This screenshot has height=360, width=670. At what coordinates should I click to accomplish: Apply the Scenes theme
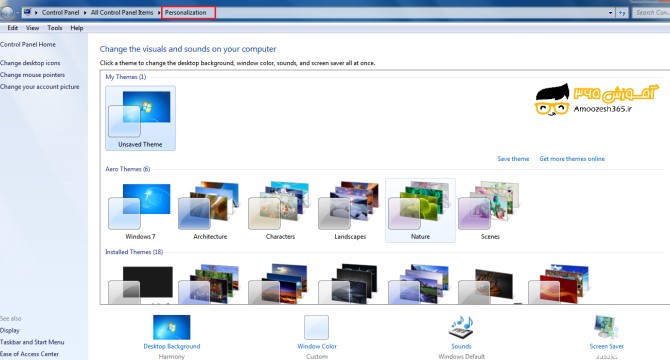[490, 211]
